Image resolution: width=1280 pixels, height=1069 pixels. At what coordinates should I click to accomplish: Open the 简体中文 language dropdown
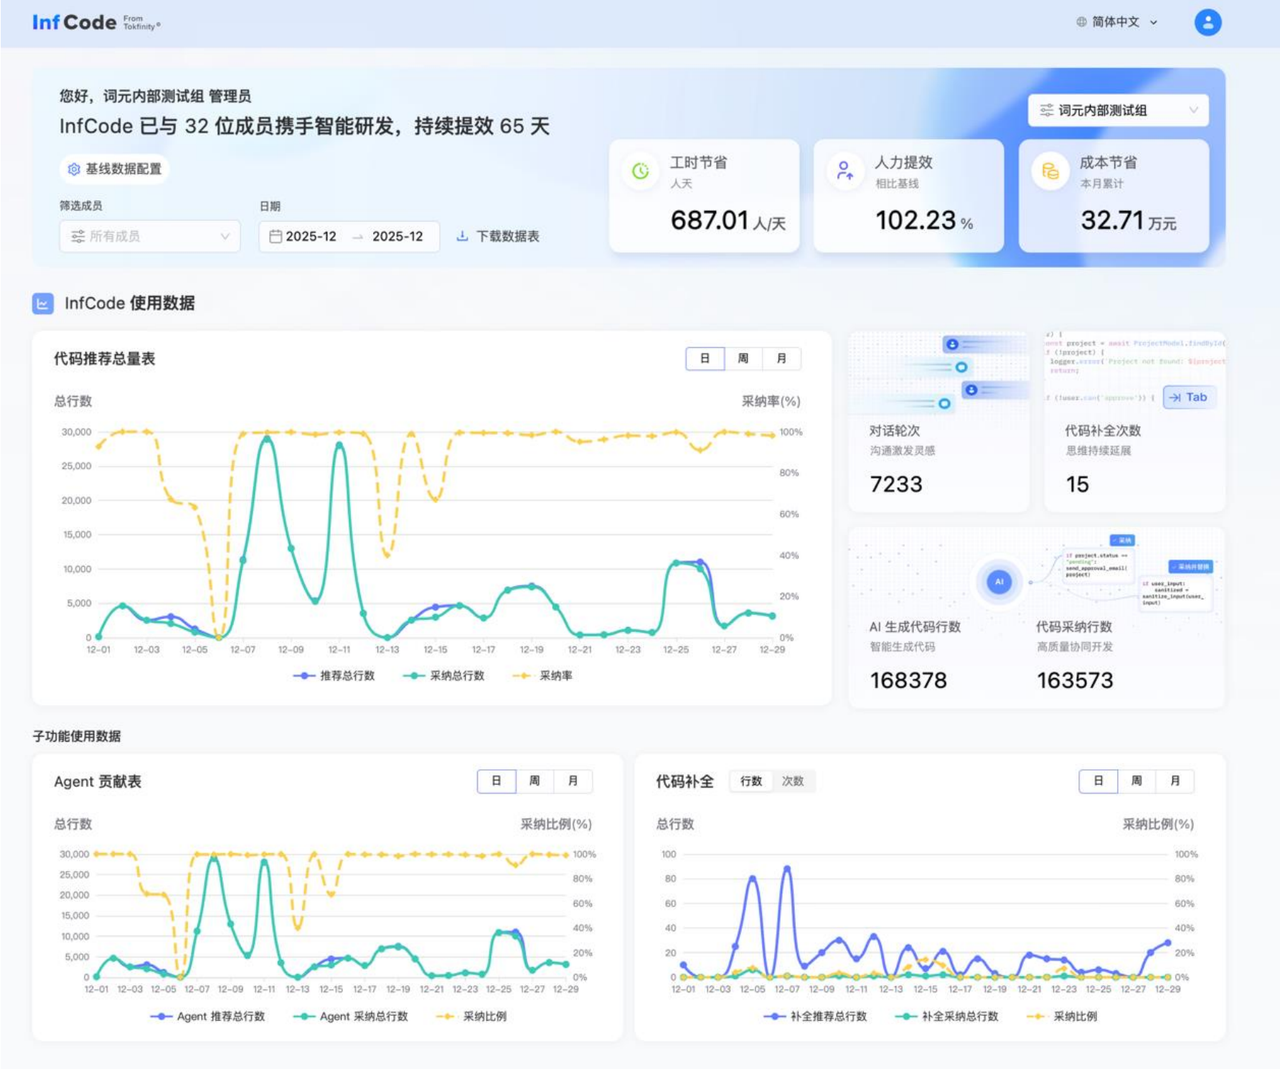click(x=1117, y=22)
